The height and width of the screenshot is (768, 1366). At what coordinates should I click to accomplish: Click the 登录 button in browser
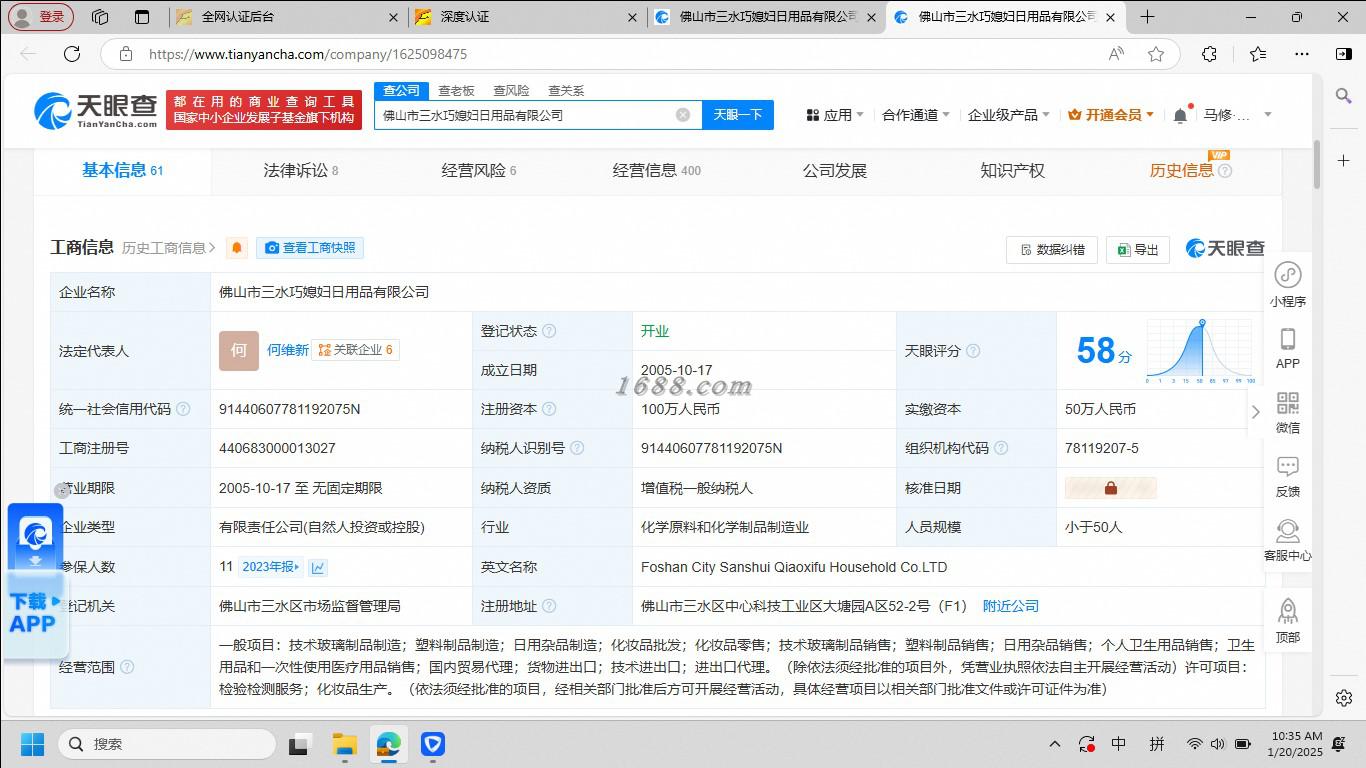coord(41,17)
